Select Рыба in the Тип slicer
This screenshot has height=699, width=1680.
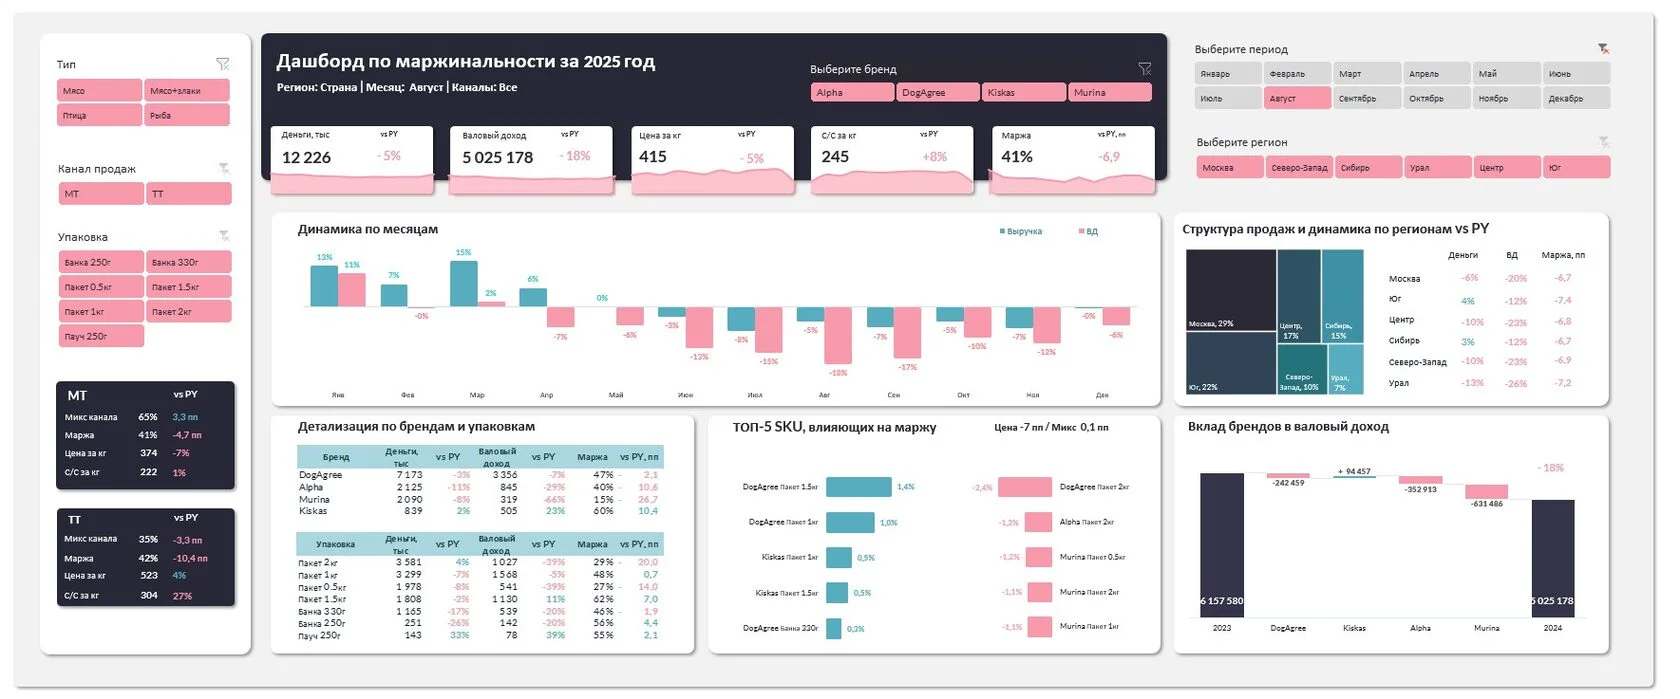pyautogui.click(x=187, y=115)
